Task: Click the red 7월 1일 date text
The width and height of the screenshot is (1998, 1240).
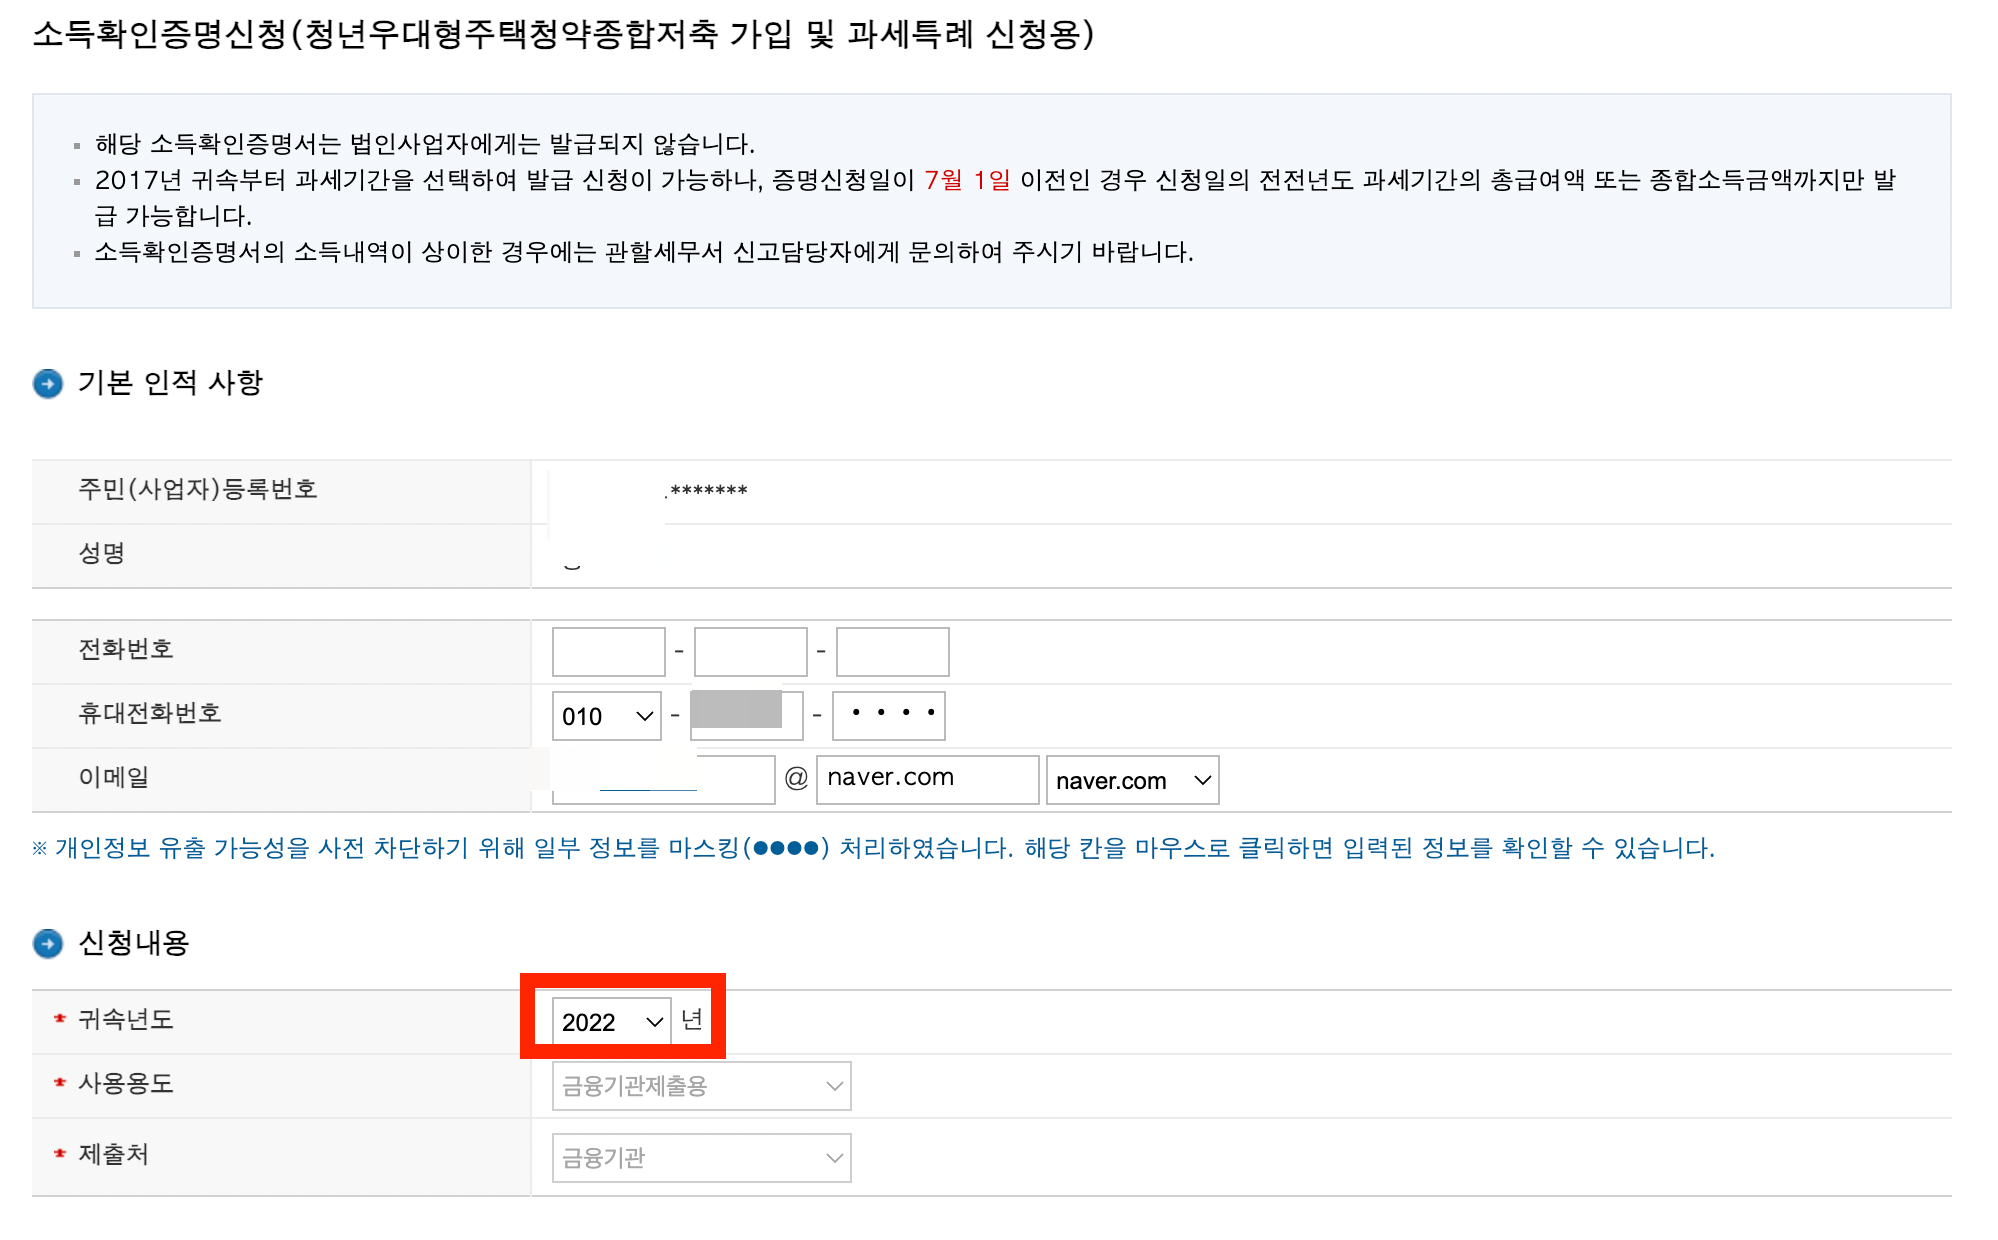Action: point(966,180)
